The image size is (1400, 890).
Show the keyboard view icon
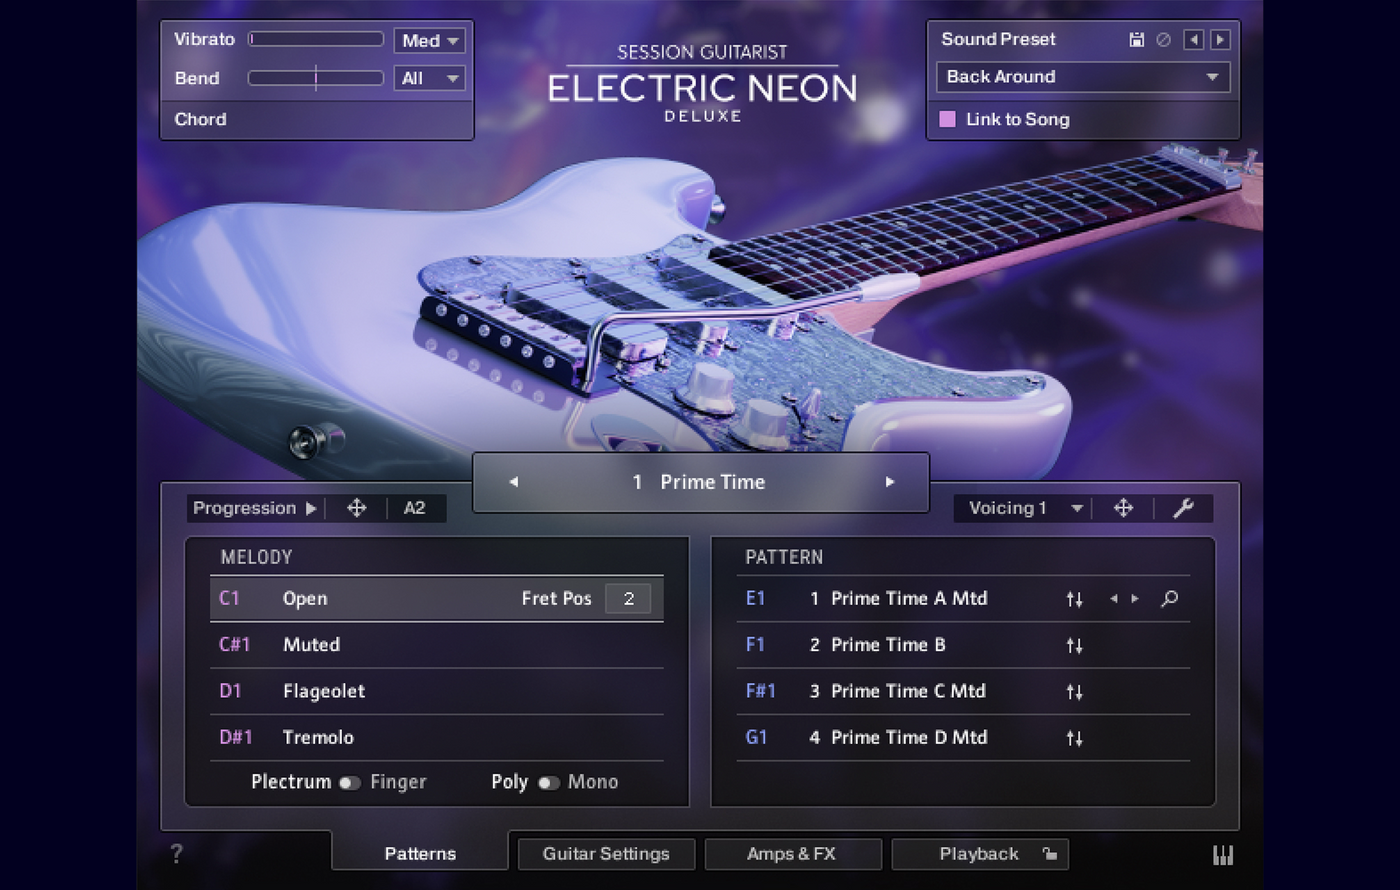[1223, 855]
